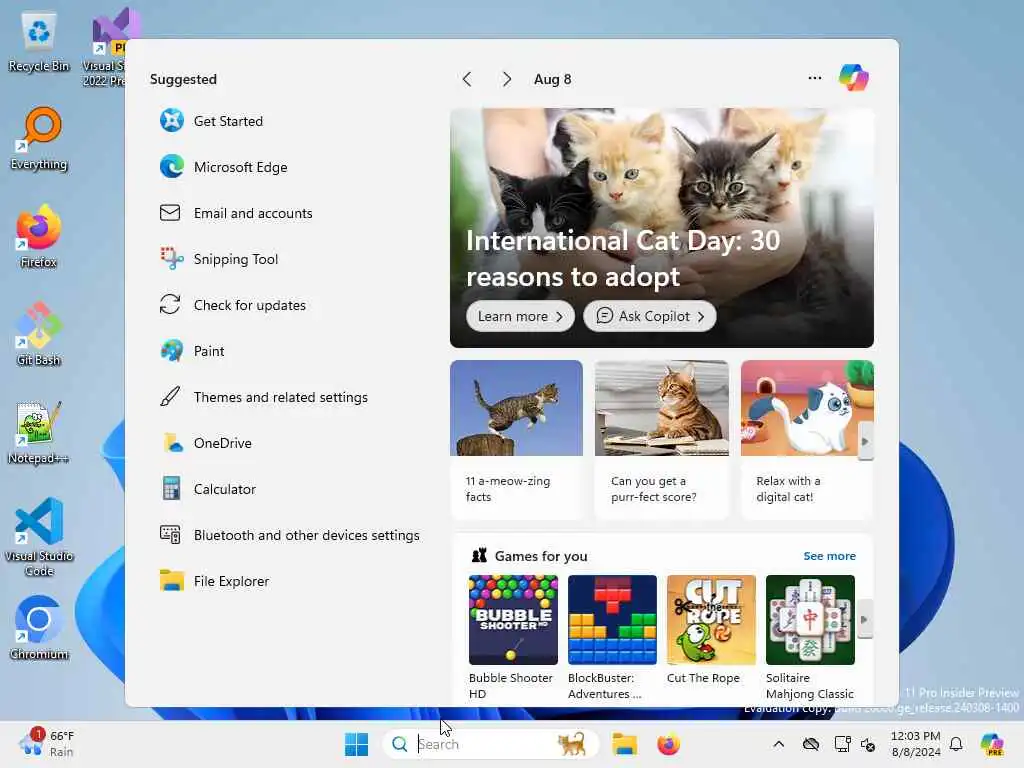Click Ask Copilot on Cat Day banner

(x=650, y=316)
